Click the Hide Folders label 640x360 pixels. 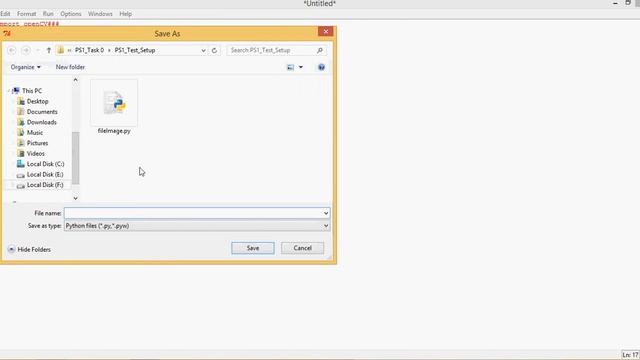point(34,249)
